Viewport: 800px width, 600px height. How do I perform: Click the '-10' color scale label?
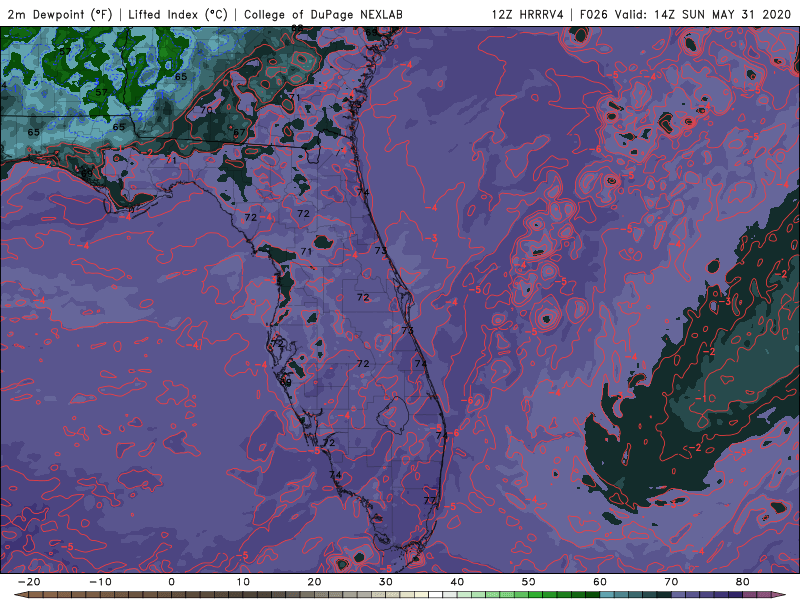click(x=100, y=582)
